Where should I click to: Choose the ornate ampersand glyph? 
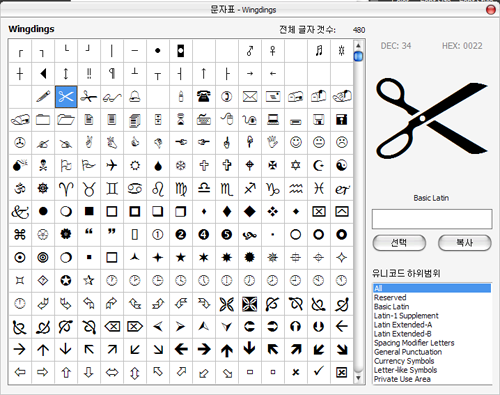tap(20, 212)
